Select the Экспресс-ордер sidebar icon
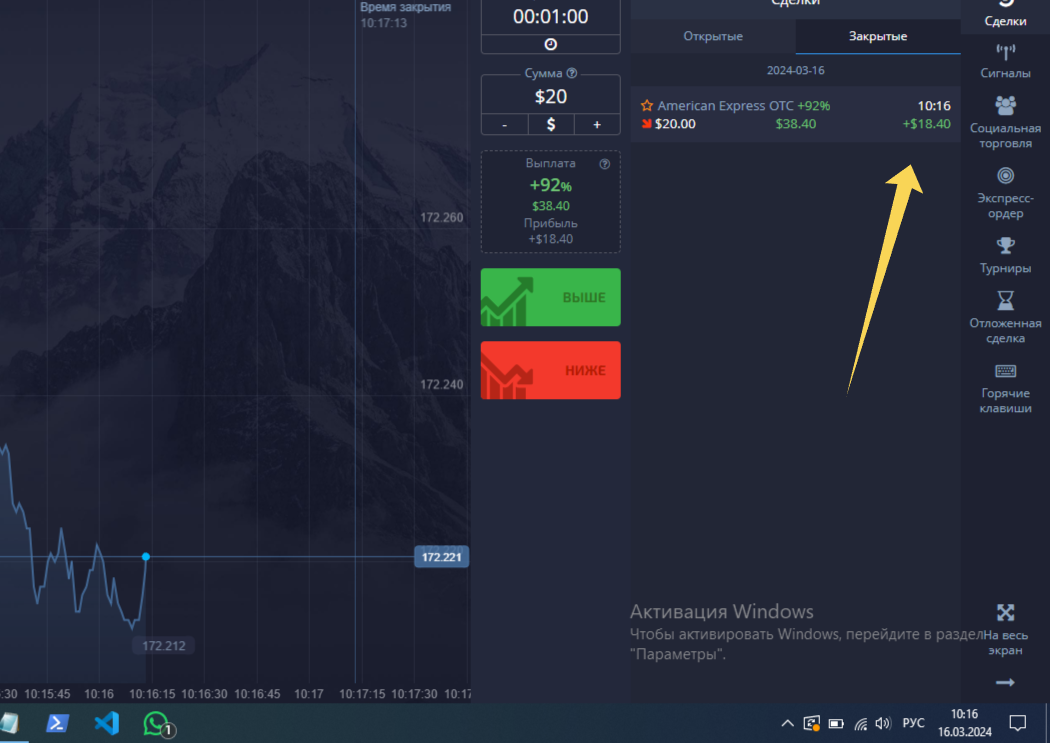This screenshot has height=743, width=1050. coord(1005,190)
